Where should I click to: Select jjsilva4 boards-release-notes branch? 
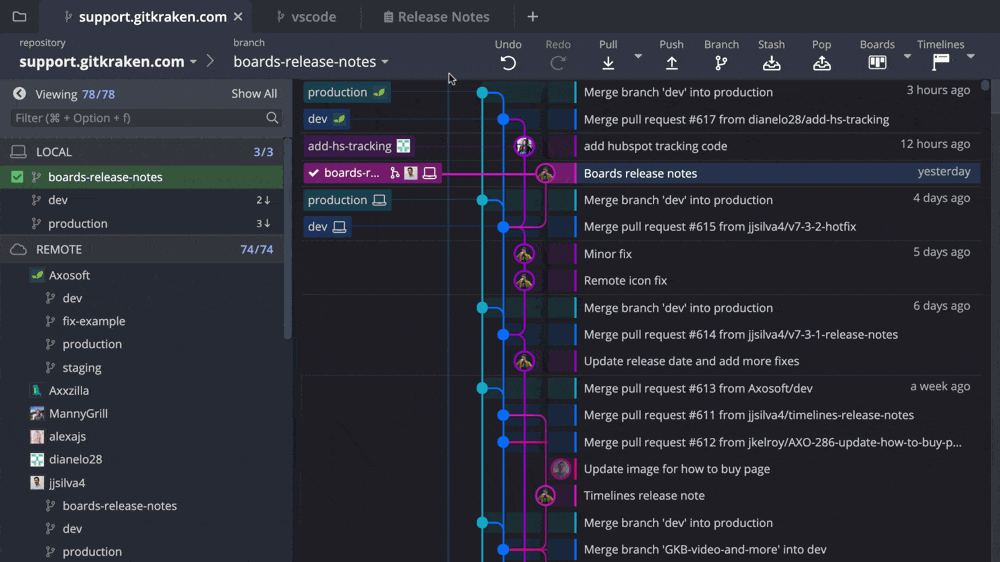pyautogui.click(x=119, y=505)
